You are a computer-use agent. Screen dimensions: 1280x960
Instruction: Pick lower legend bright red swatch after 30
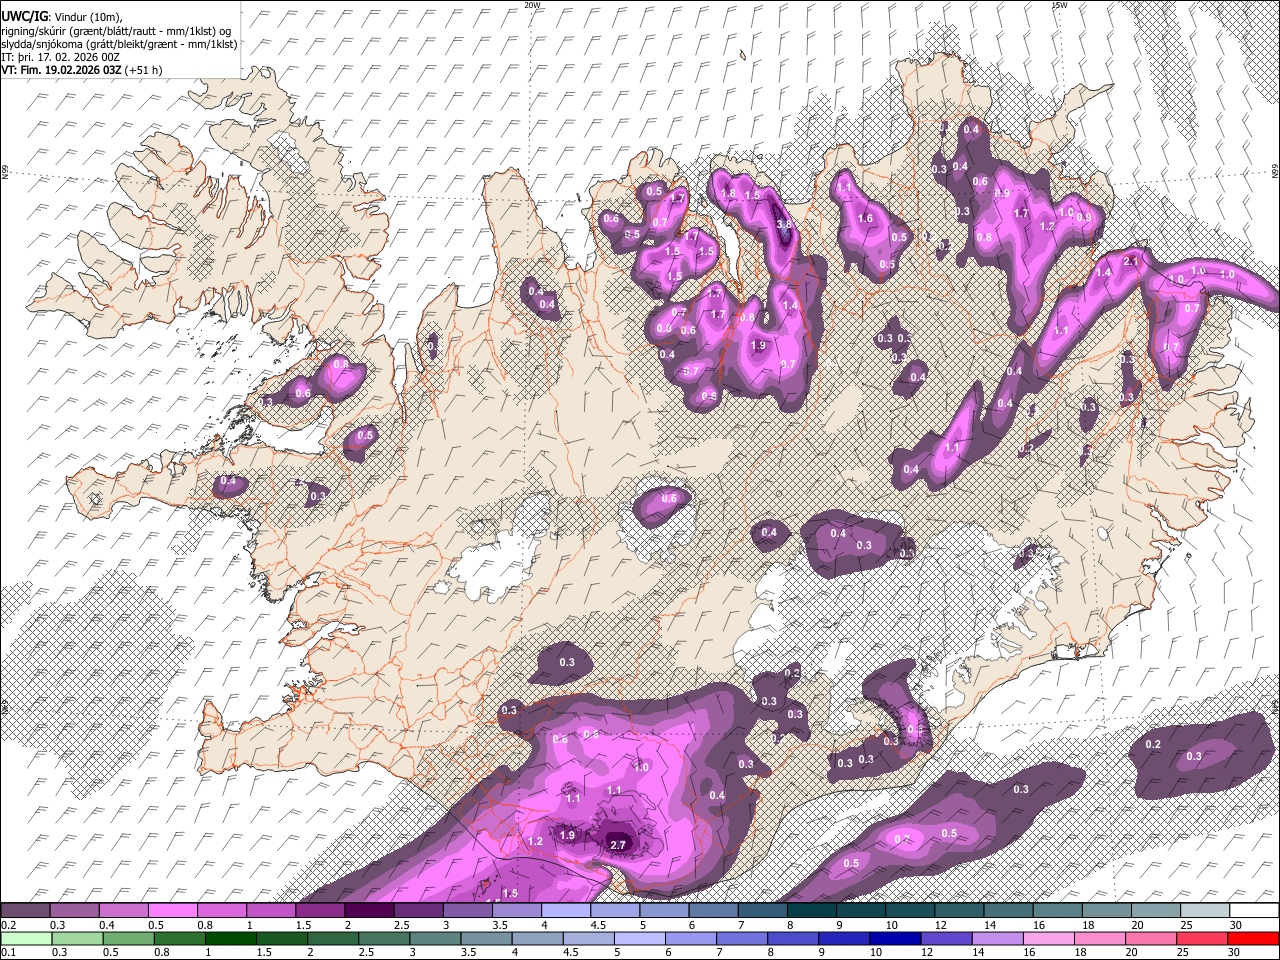click(1253, 938)
